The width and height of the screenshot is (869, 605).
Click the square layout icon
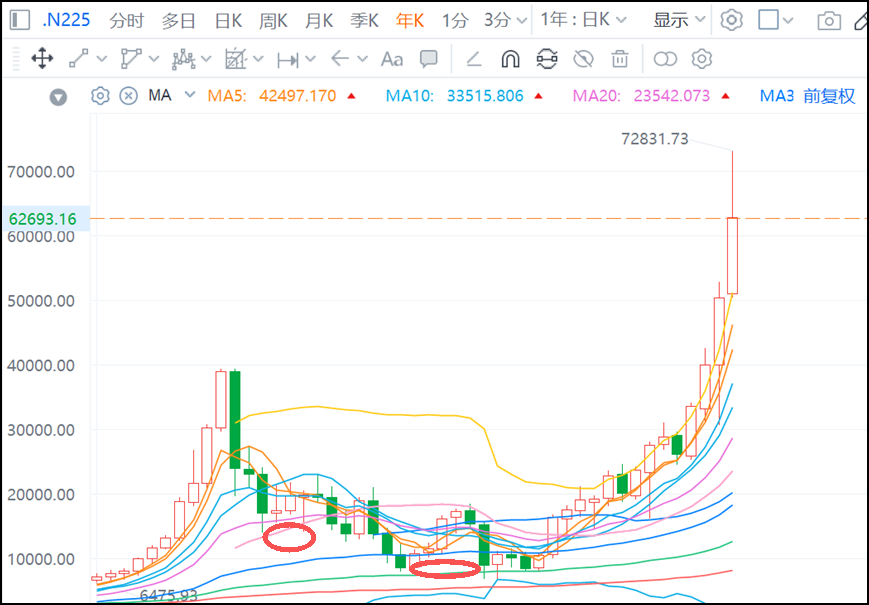point(769,20)
